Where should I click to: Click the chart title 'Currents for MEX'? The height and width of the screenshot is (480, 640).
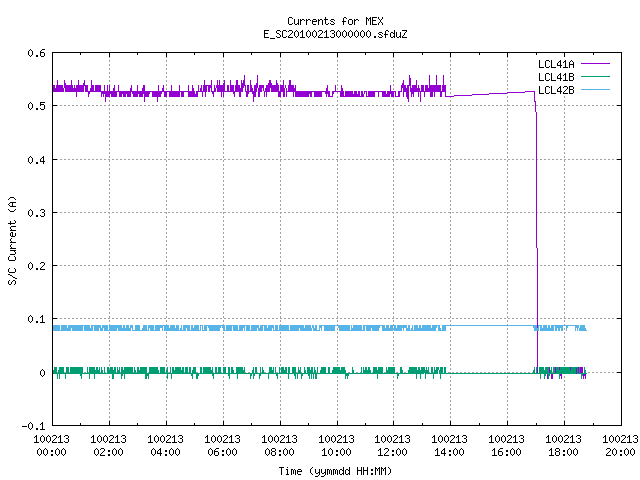[335, 21]
